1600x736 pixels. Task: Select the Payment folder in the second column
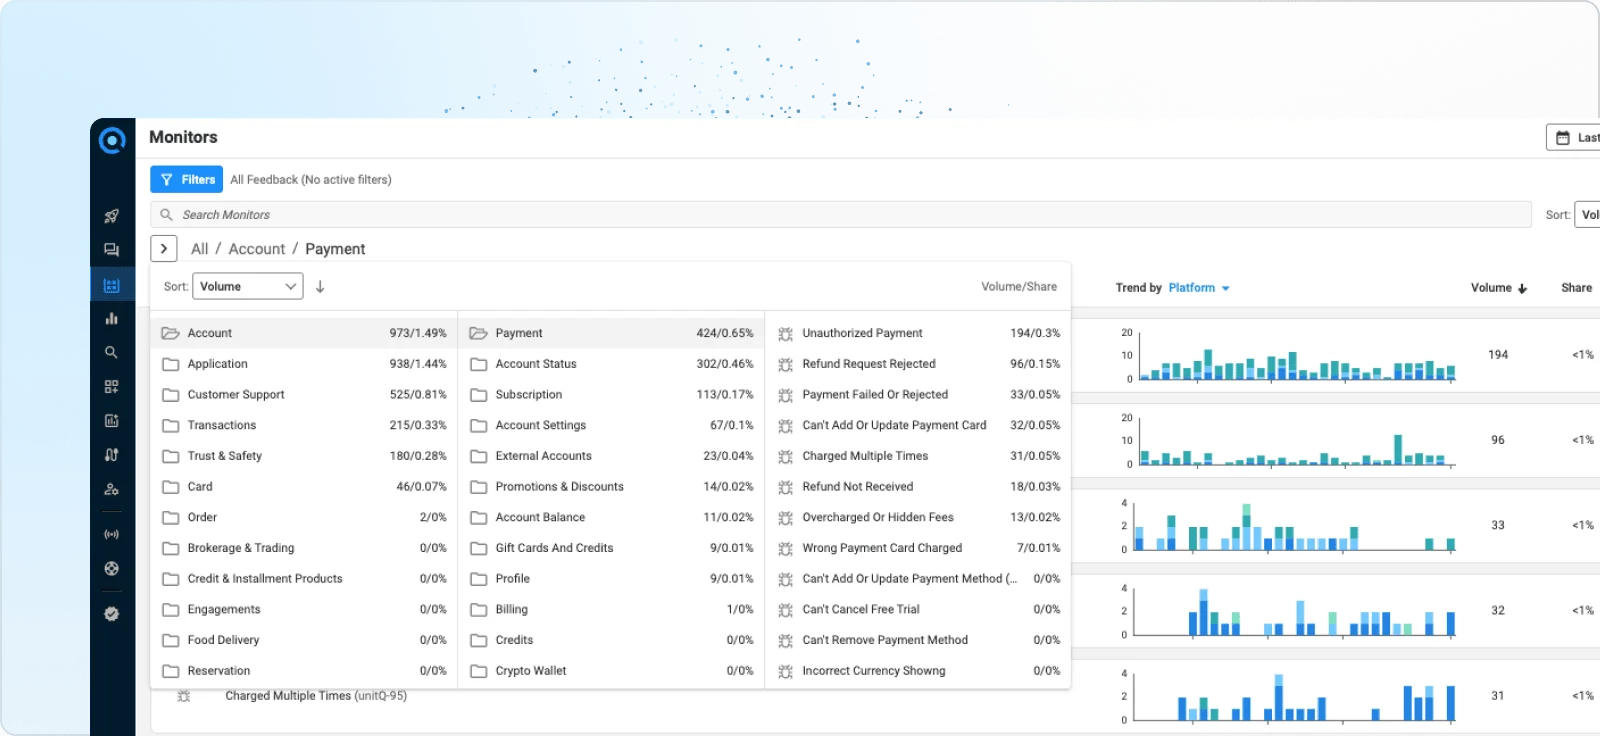tap(611, 333)
